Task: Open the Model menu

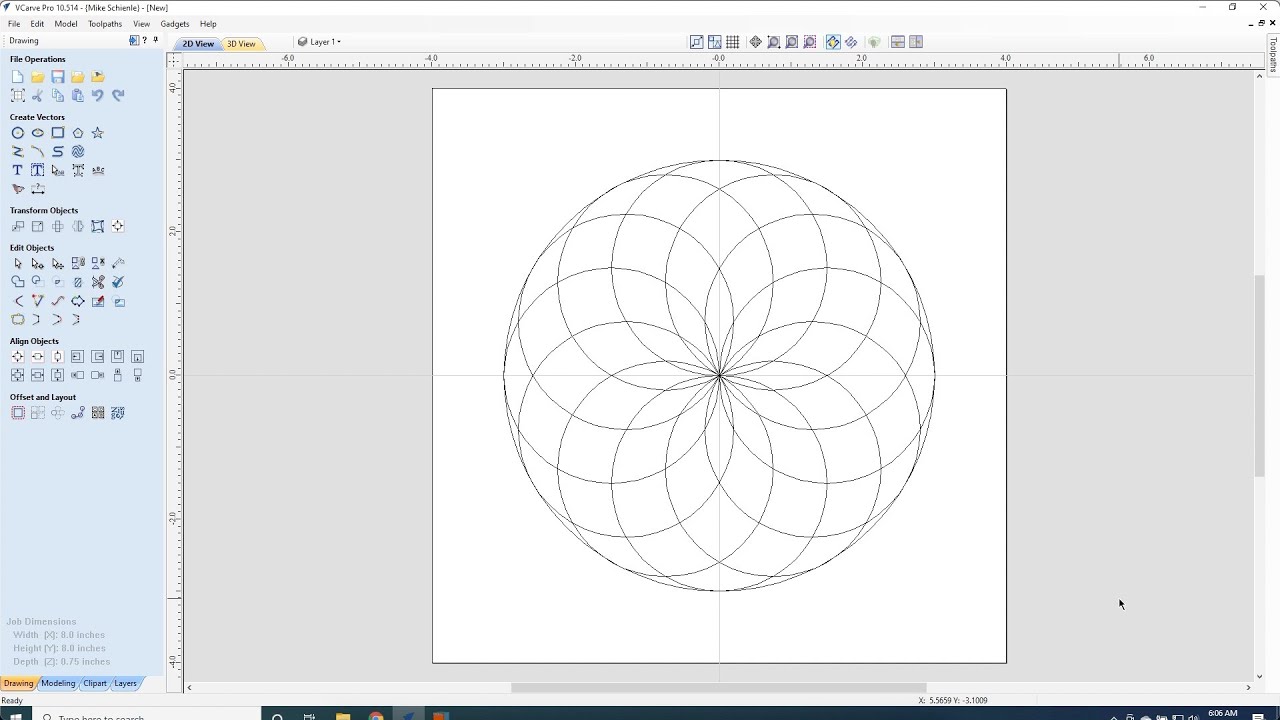Action: click(x=66, y=24)
